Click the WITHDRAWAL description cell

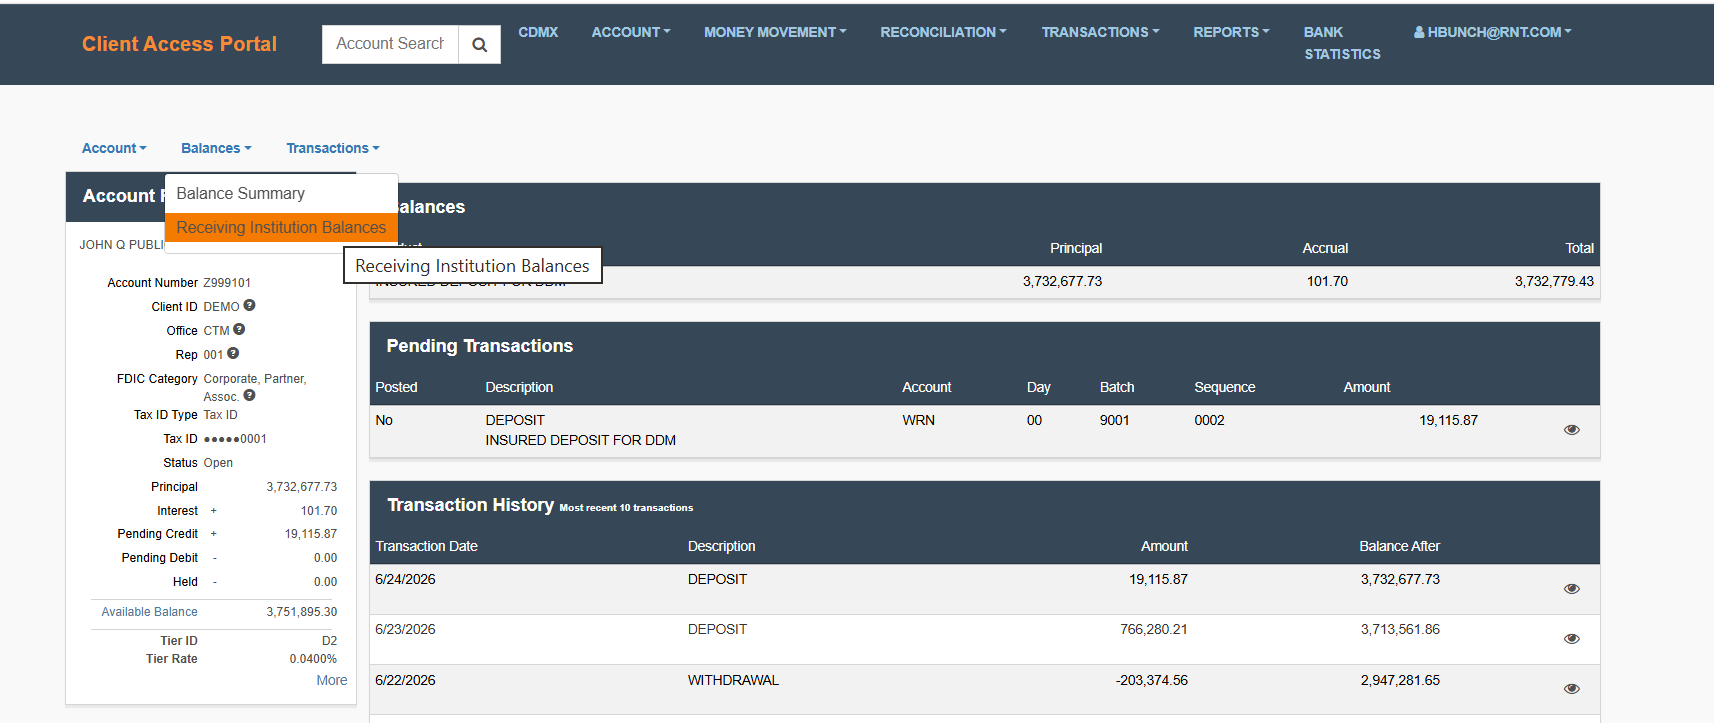point(733,680)
